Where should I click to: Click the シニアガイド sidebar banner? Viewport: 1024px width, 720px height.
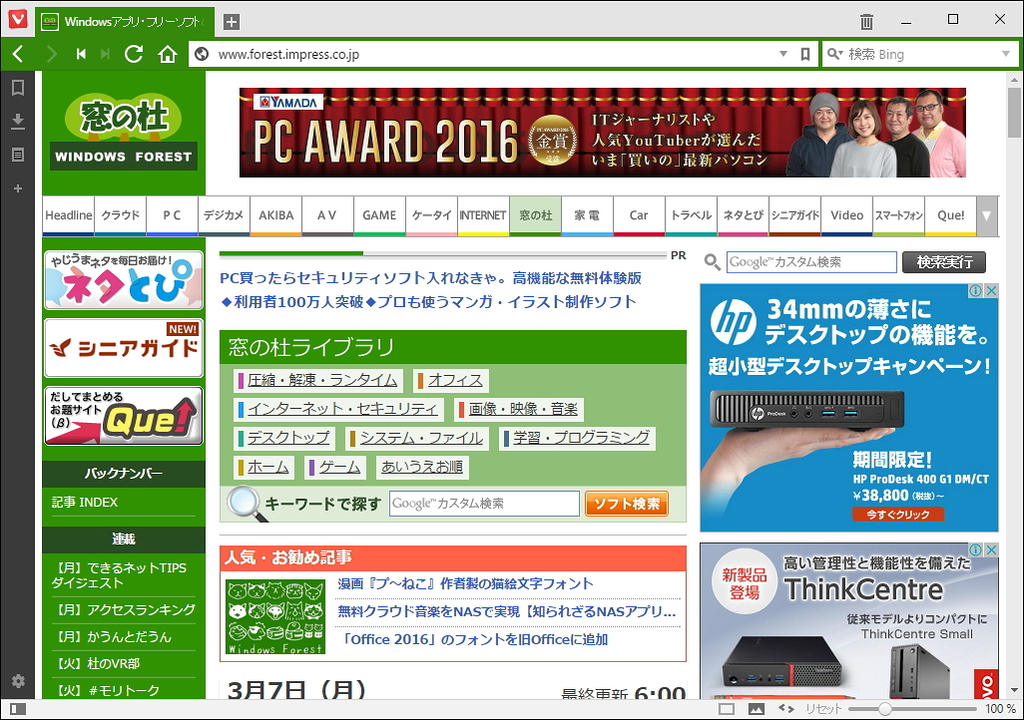pos(123,348)
